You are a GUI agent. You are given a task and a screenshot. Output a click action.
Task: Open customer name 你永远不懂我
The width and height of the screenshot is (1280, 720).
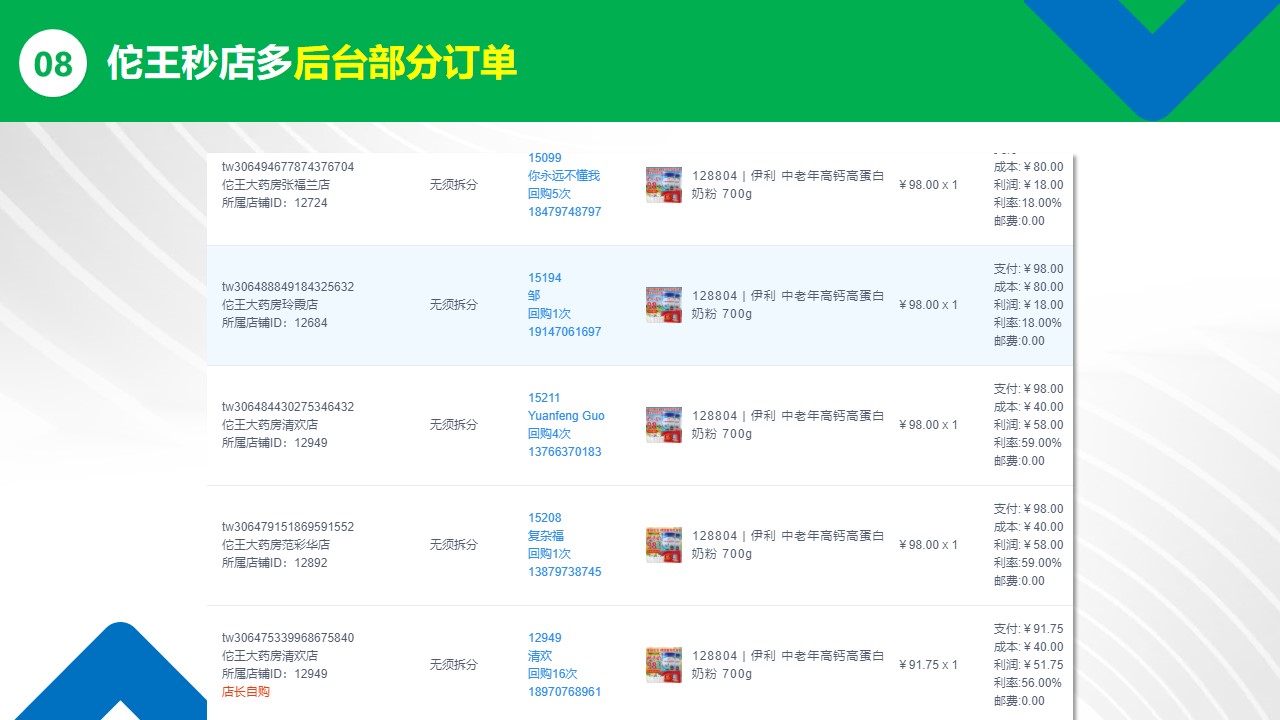(x=564, y=176)
